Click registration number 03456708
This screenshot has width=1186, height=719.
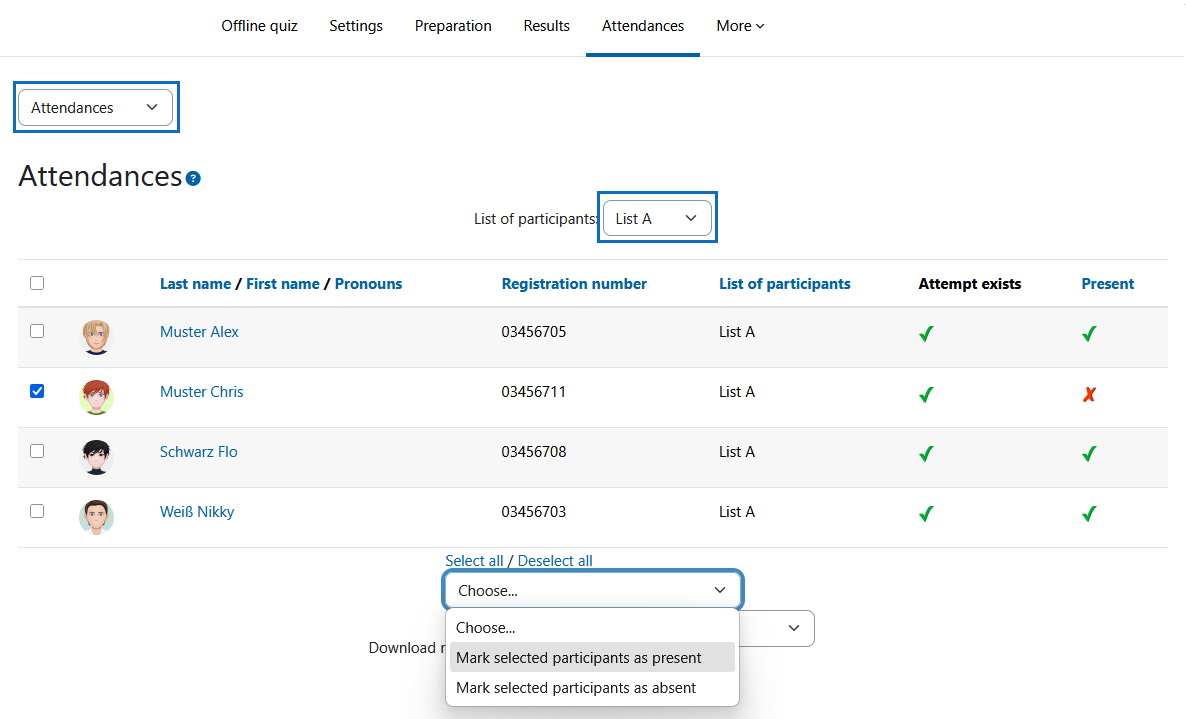click(533, 452)
